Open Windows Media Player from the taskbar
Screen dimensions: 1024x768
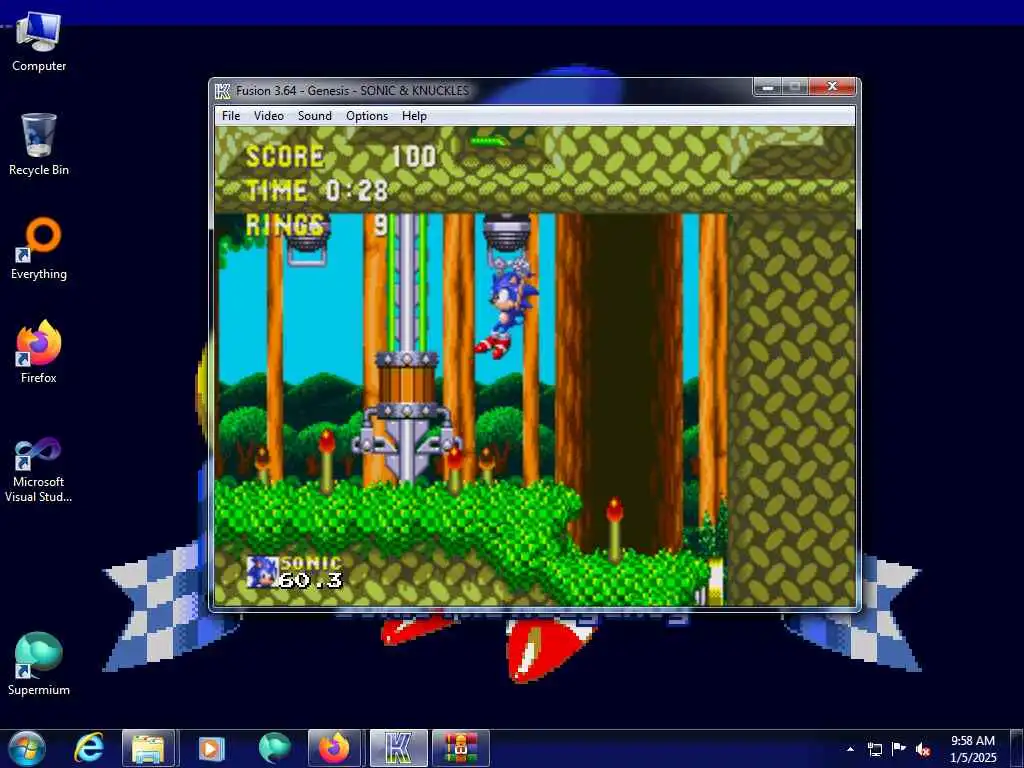211,748
